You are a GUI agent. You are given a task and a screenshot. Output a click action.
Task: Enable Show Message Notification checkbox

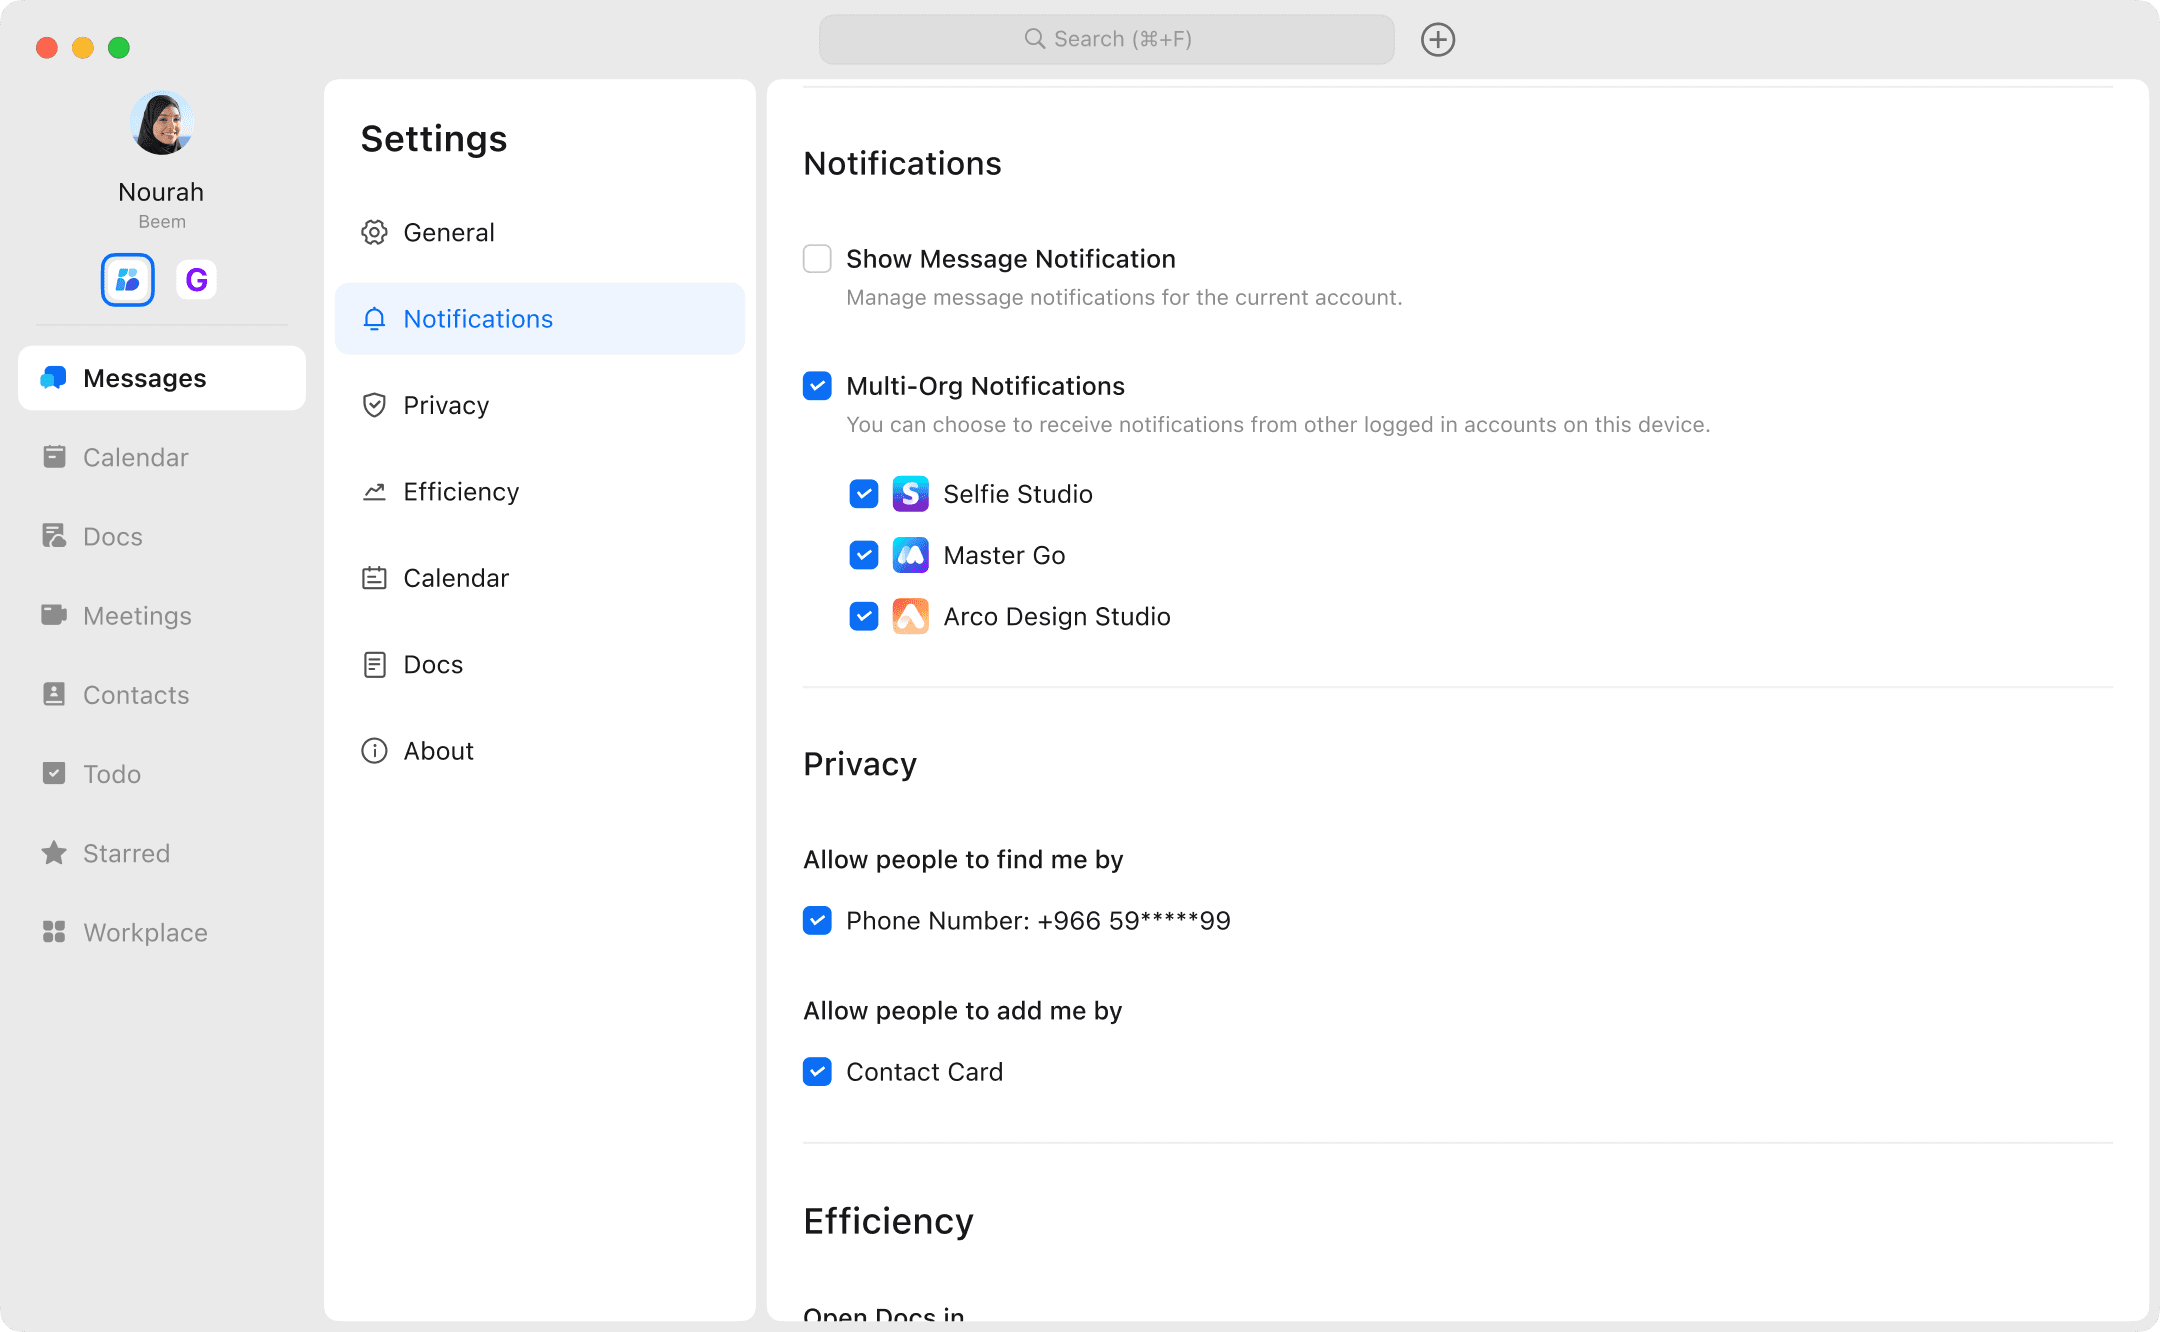pos(817,259)
